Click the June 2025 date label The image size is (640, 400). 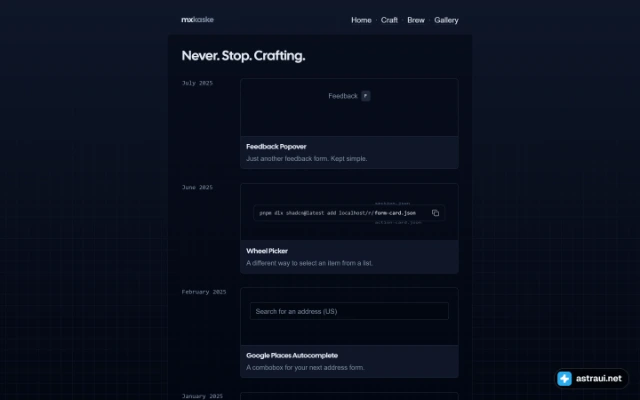197,187
